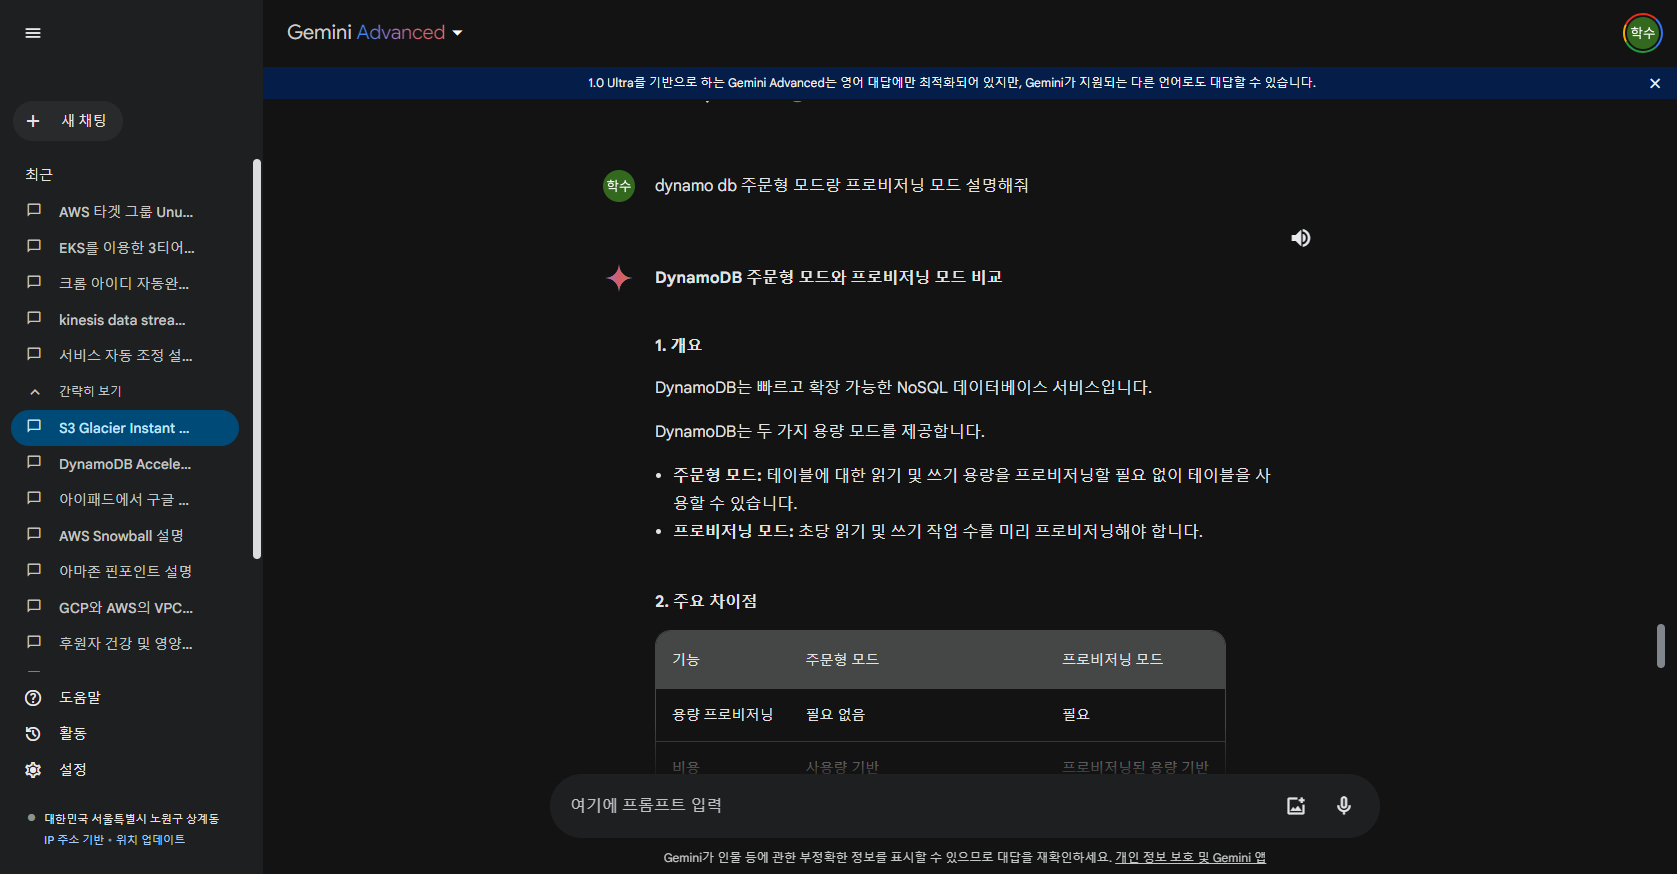Open the 'AWS 타겟 그룹 Unu...' chat
This screenshot has width=1677, height=874.
tap(125, 212)
